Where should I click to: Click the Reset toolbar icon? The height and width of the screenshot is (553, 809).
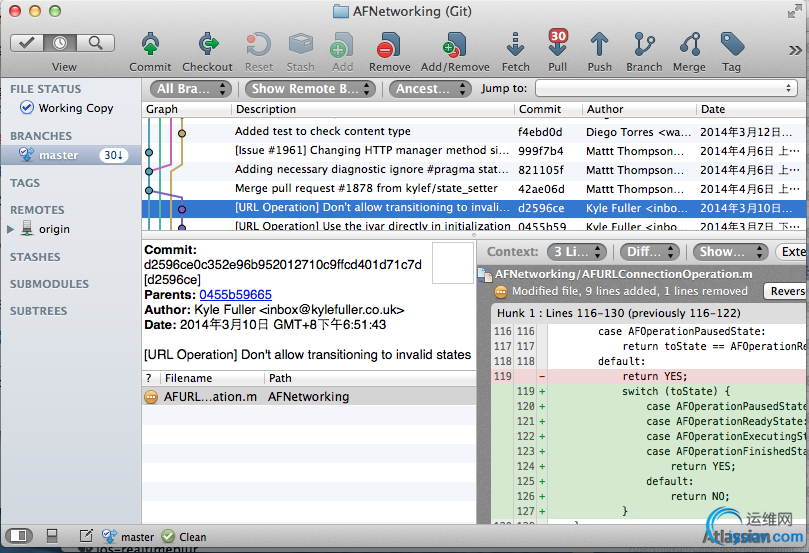[x=258, y=44]
